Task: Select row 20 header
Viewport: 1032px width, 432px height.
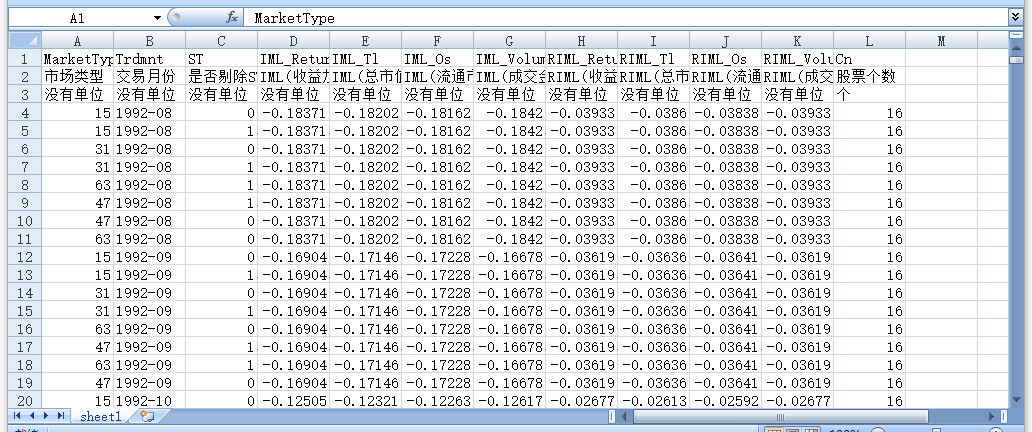Action: [25, 400]
